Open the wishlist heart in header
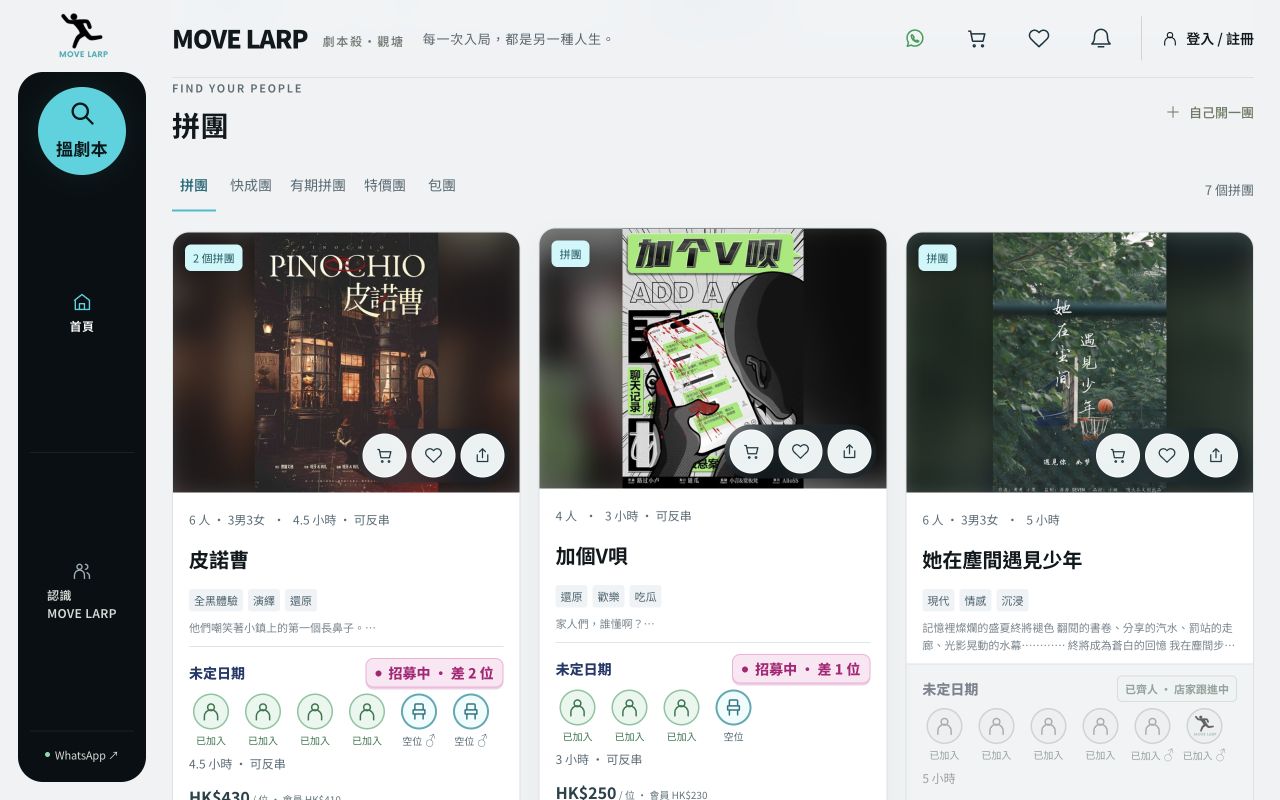The height and width of the screenshot is (800, 1280). point(1039,38)
